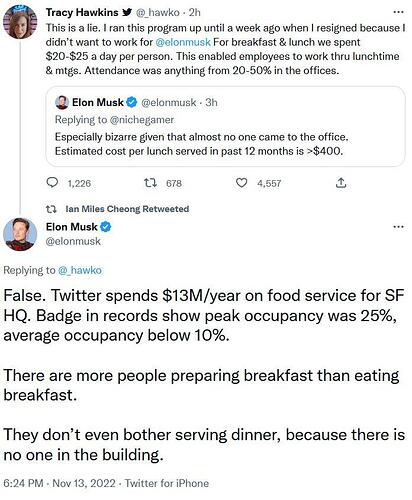This screenshot has height=500, width=412.
Task: Click the Twitter for iPhone source label
Action: tap(167, 483)
